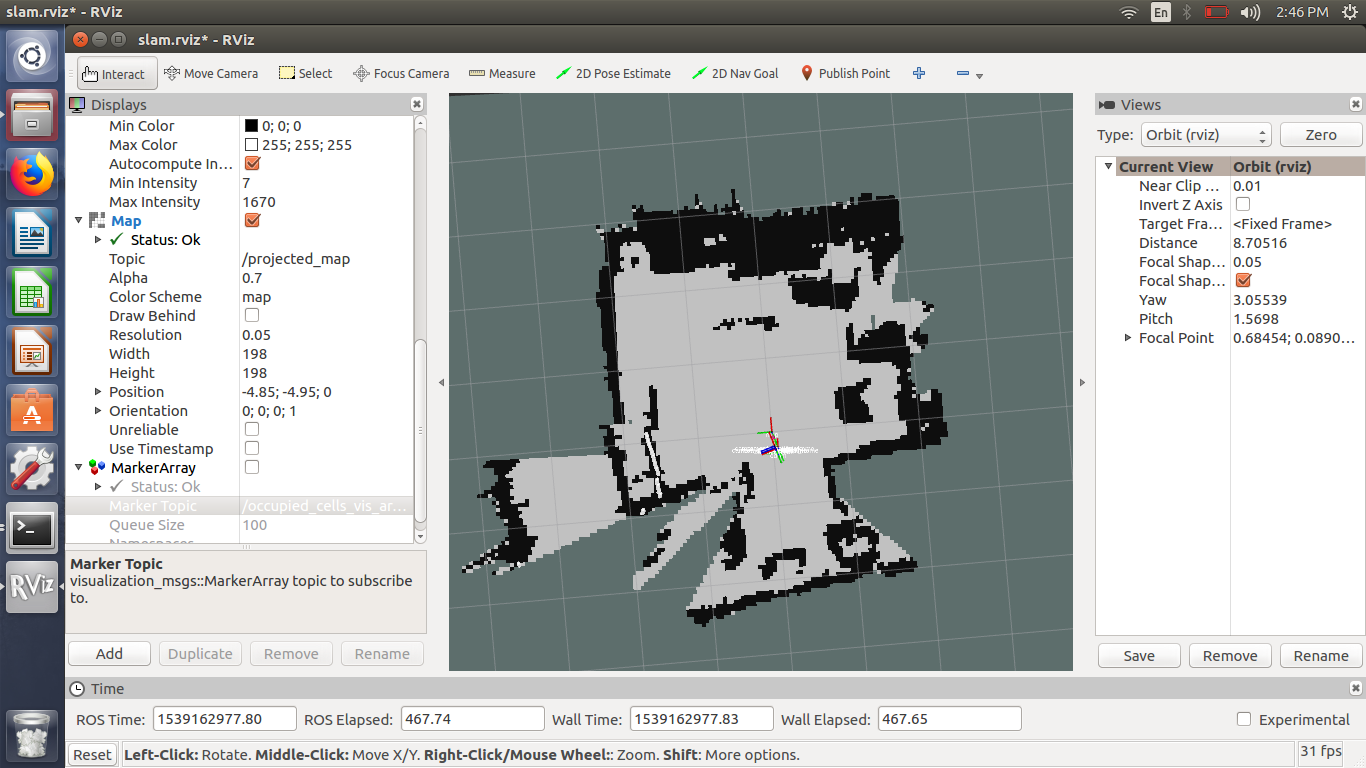Click the Remove view button
This screenshot has height=768, width=1366.
[x=1230, y=656]
